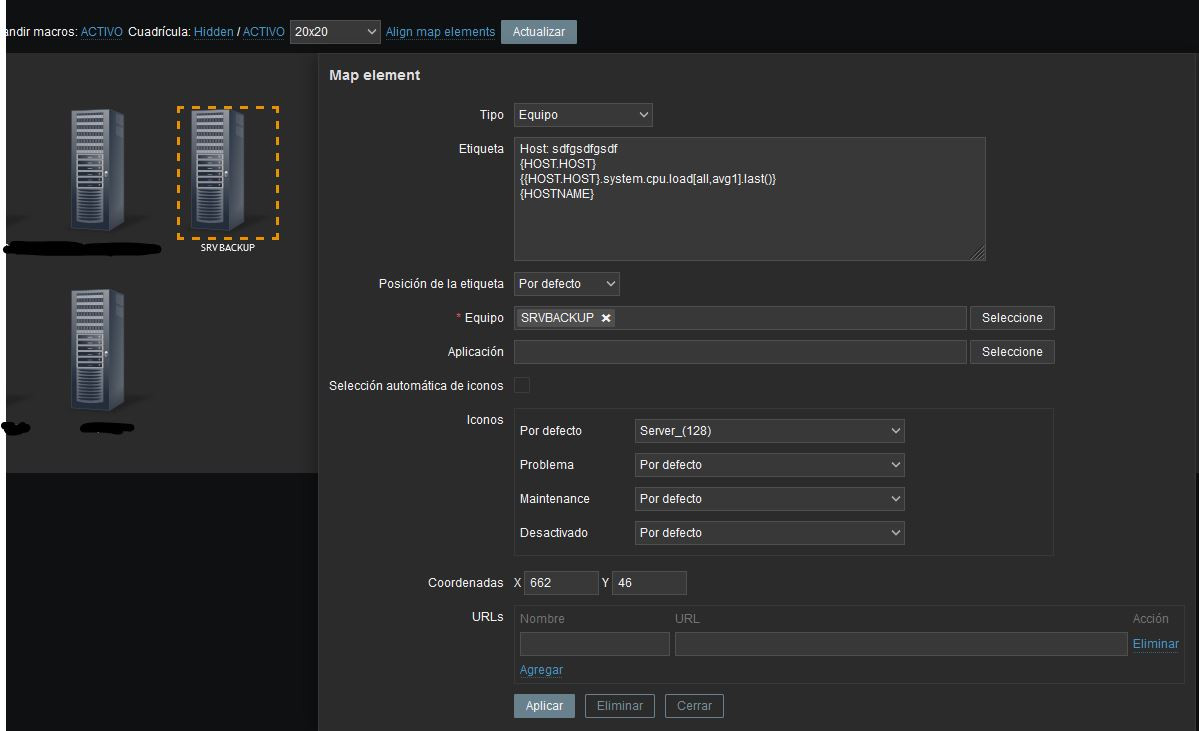Open the Desactivado icon dropdown
1199x731 pixels.
click(769, 533)
